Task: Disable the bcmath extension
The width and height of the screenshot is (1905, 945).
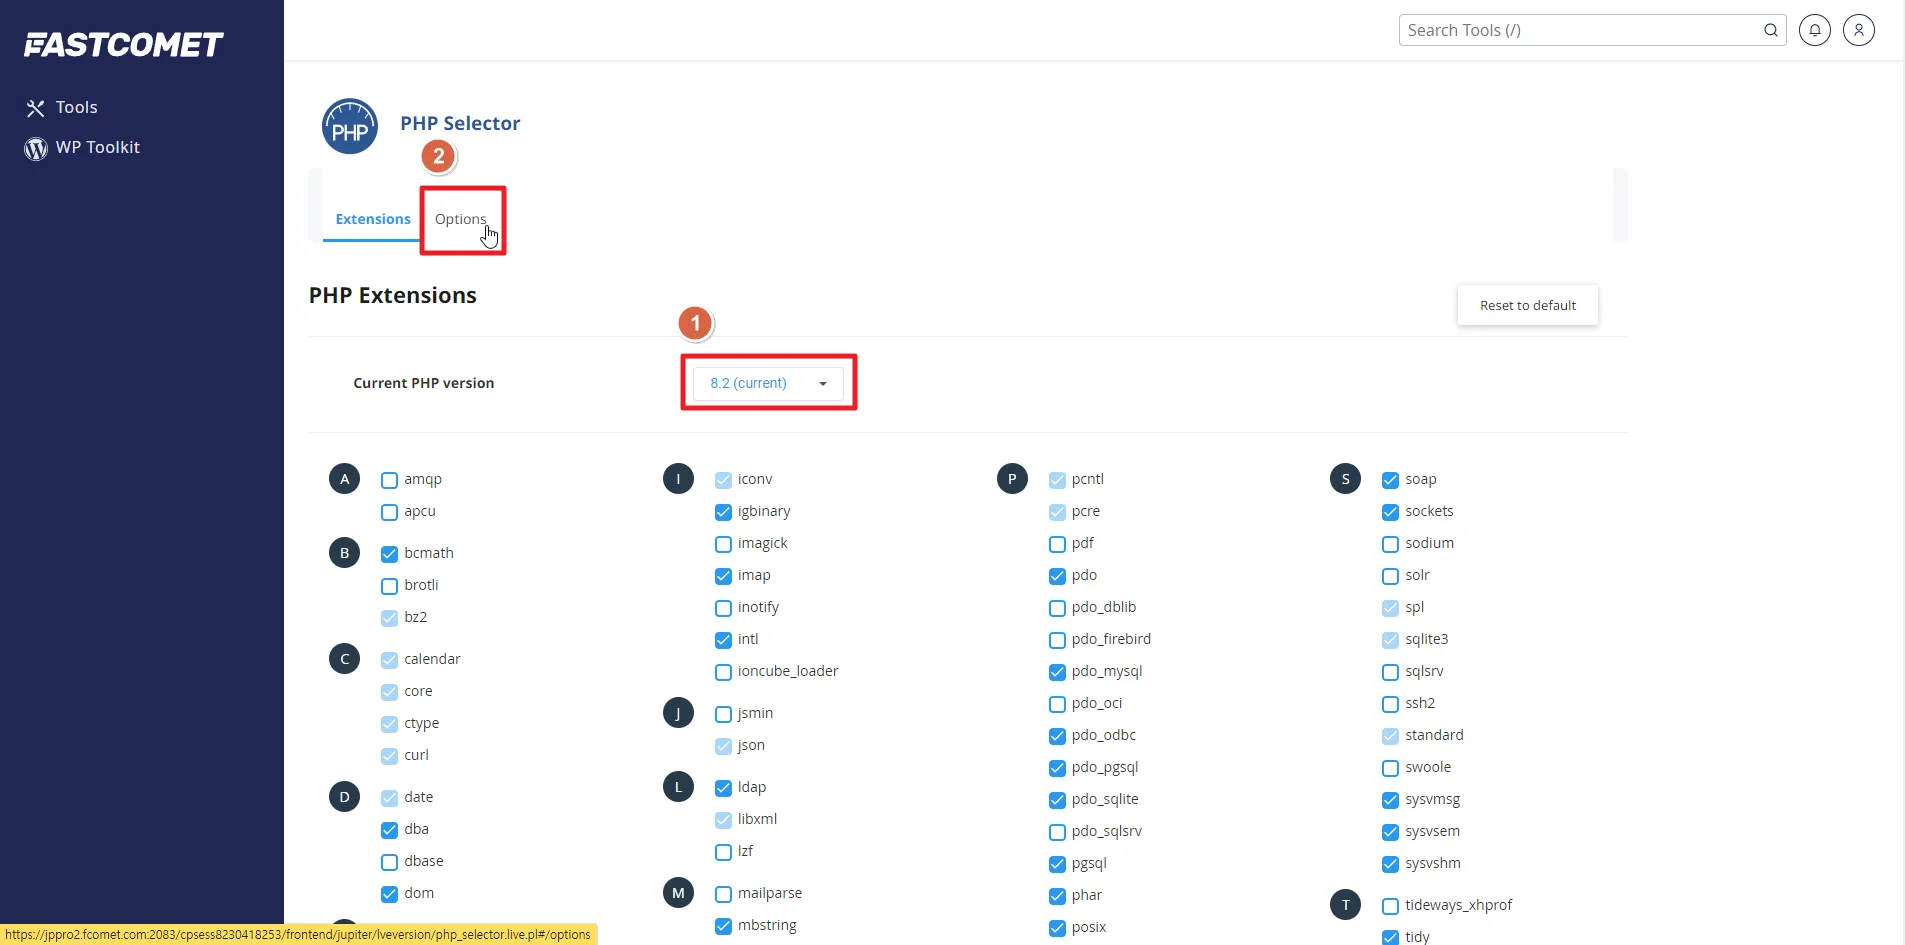Action: click(x=389, y=554)
